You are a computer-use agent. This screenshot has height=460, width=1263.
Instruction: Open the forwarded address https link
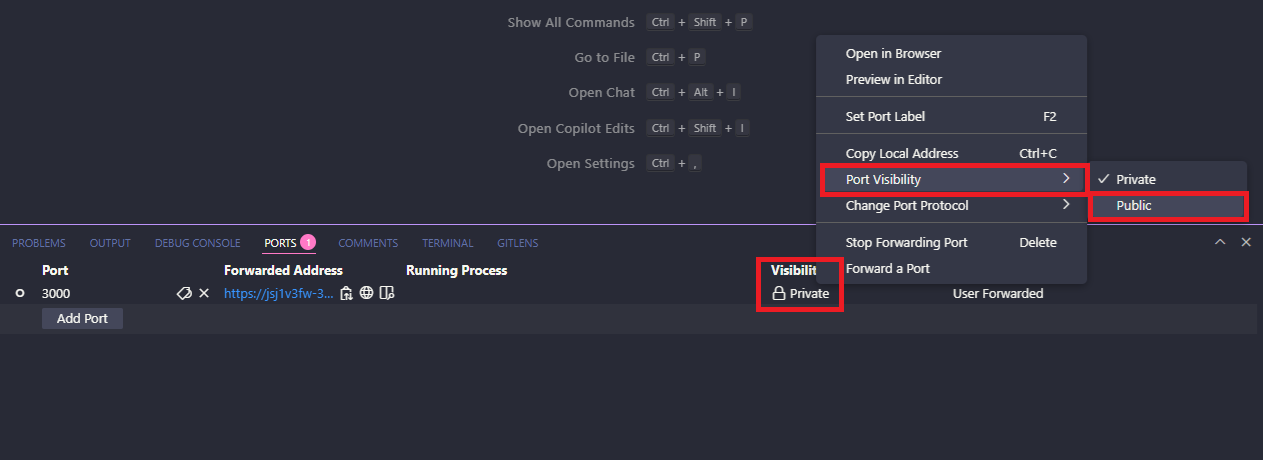click(279, 293)
